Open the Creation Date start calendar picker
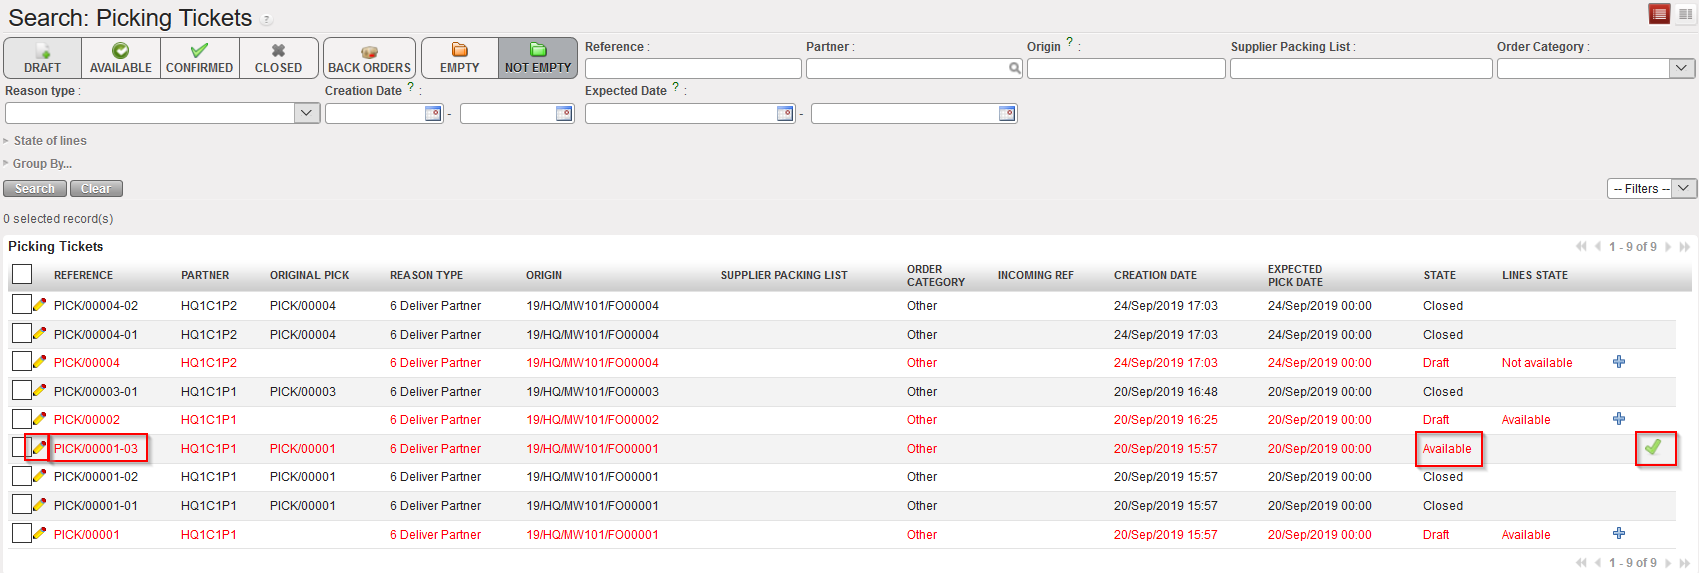This screenshot has width=1699, height=573. 433,114
